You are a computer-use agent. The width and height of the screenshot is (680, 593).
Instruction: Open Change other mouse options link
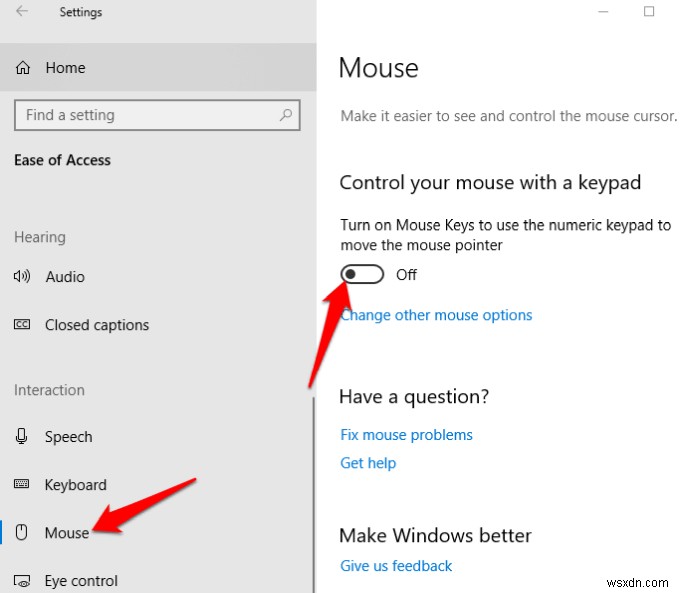tap(436, 315)
